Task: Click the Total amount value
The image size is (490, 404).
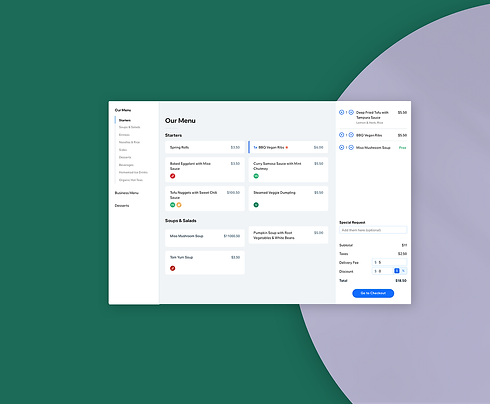Action: [x=401, y=281]
